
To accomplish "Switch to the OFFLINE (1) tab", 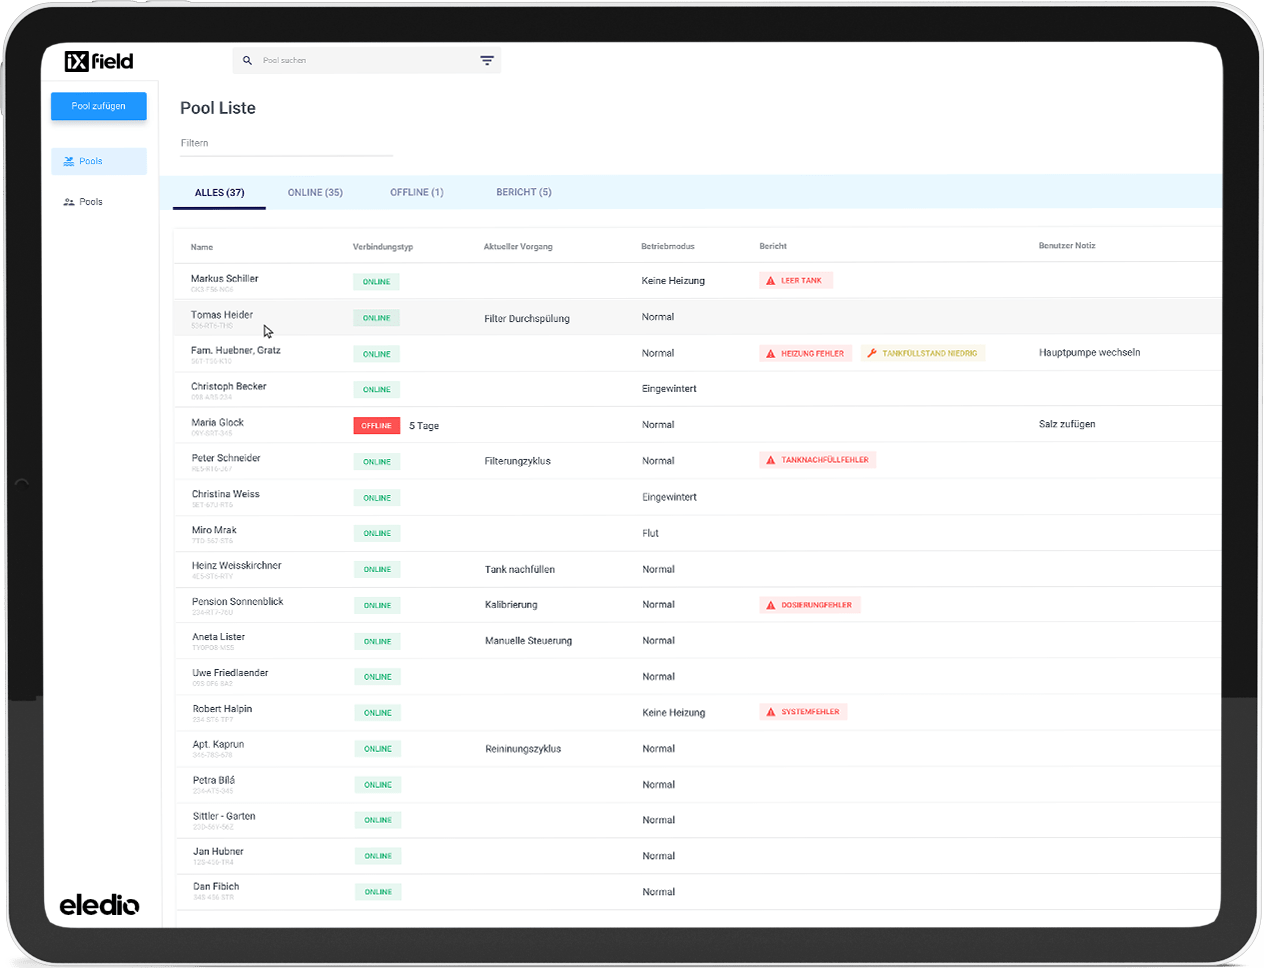I will [416, 192].
